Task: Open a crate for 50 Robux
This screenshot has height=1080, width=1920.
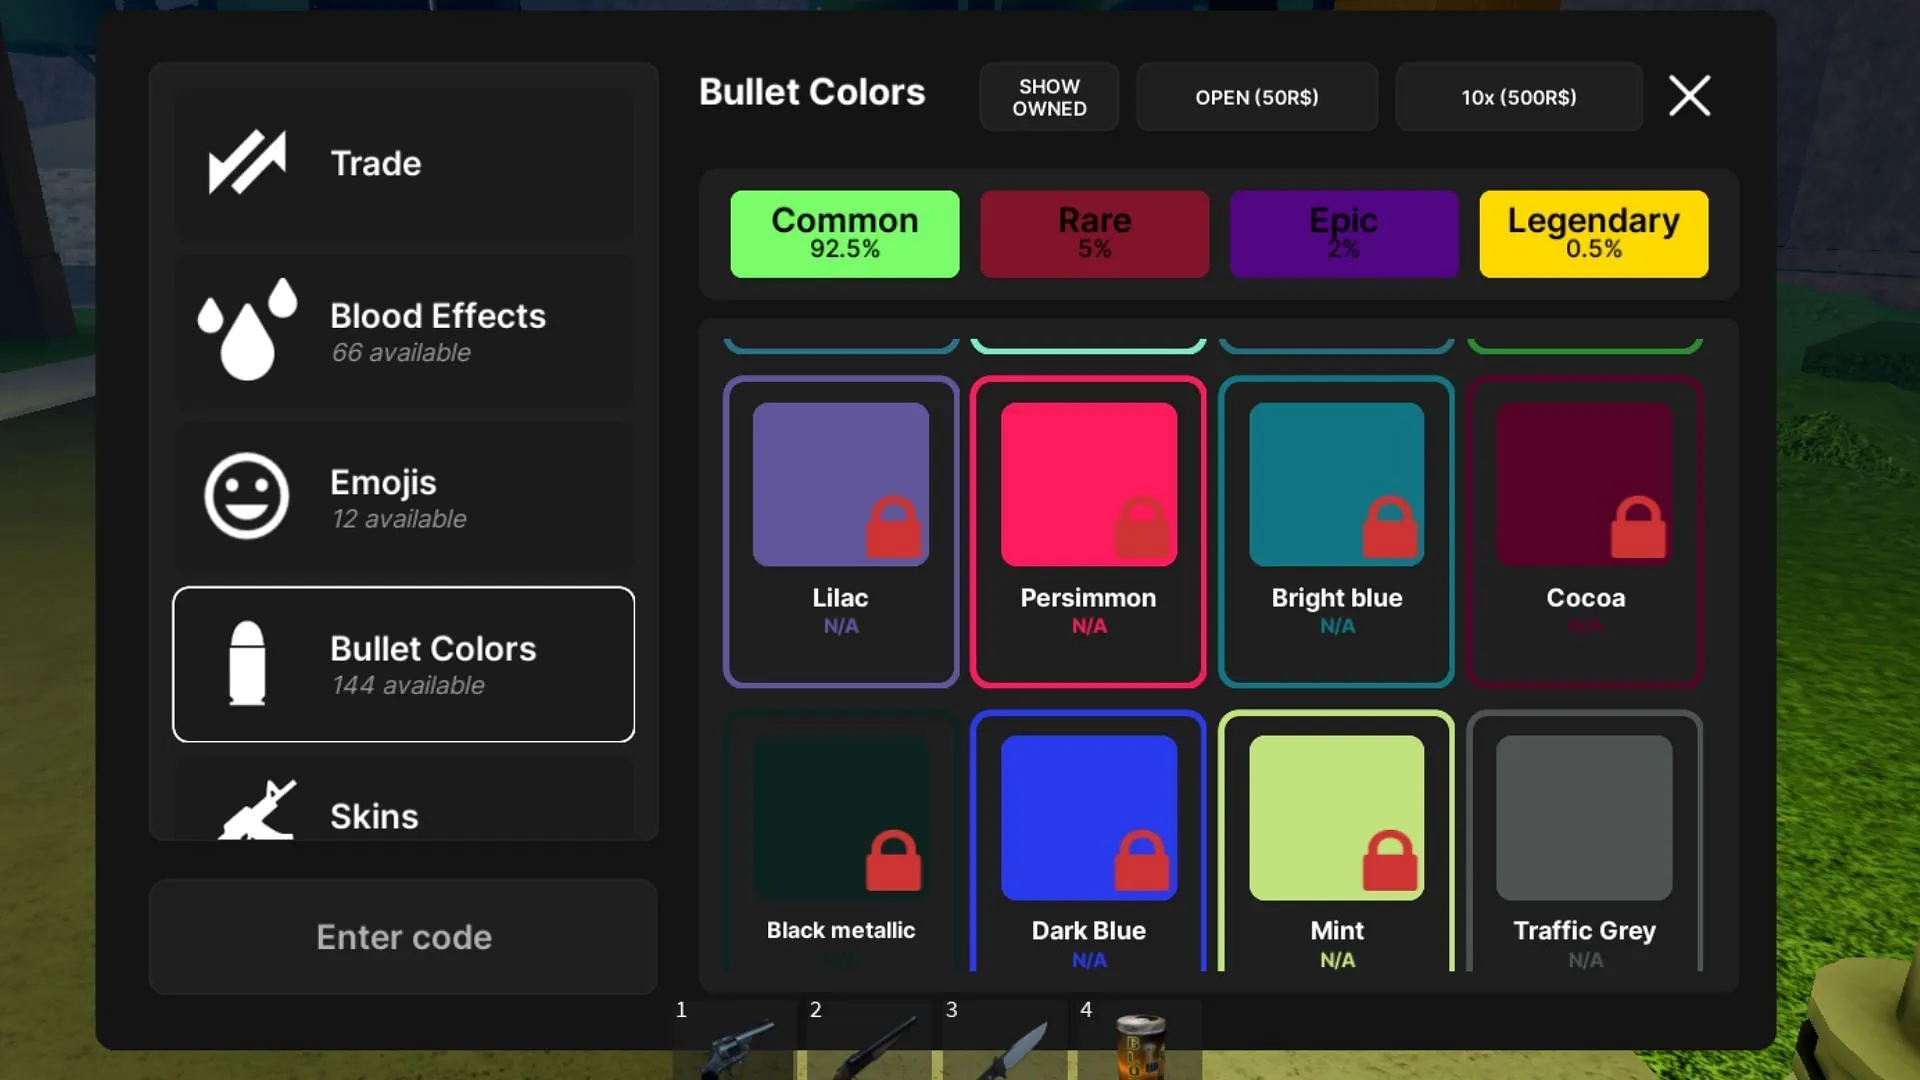Action: [x=1257, y=97]
